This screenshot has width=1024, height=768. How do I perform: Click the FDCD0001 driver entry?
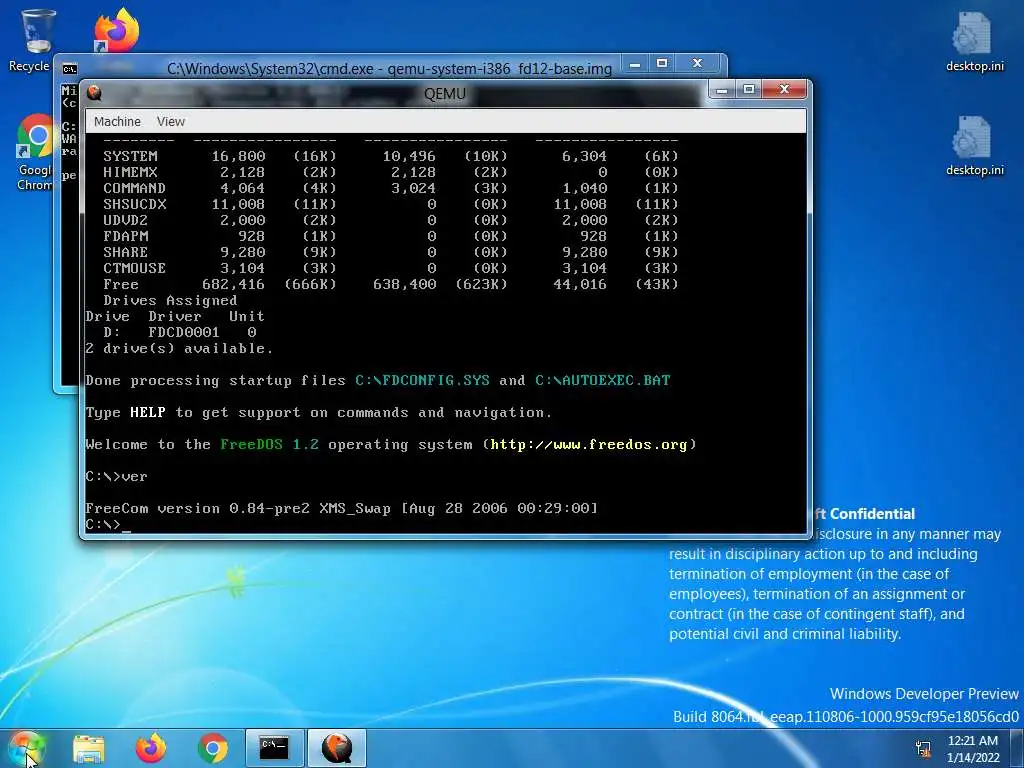[184, 332]
